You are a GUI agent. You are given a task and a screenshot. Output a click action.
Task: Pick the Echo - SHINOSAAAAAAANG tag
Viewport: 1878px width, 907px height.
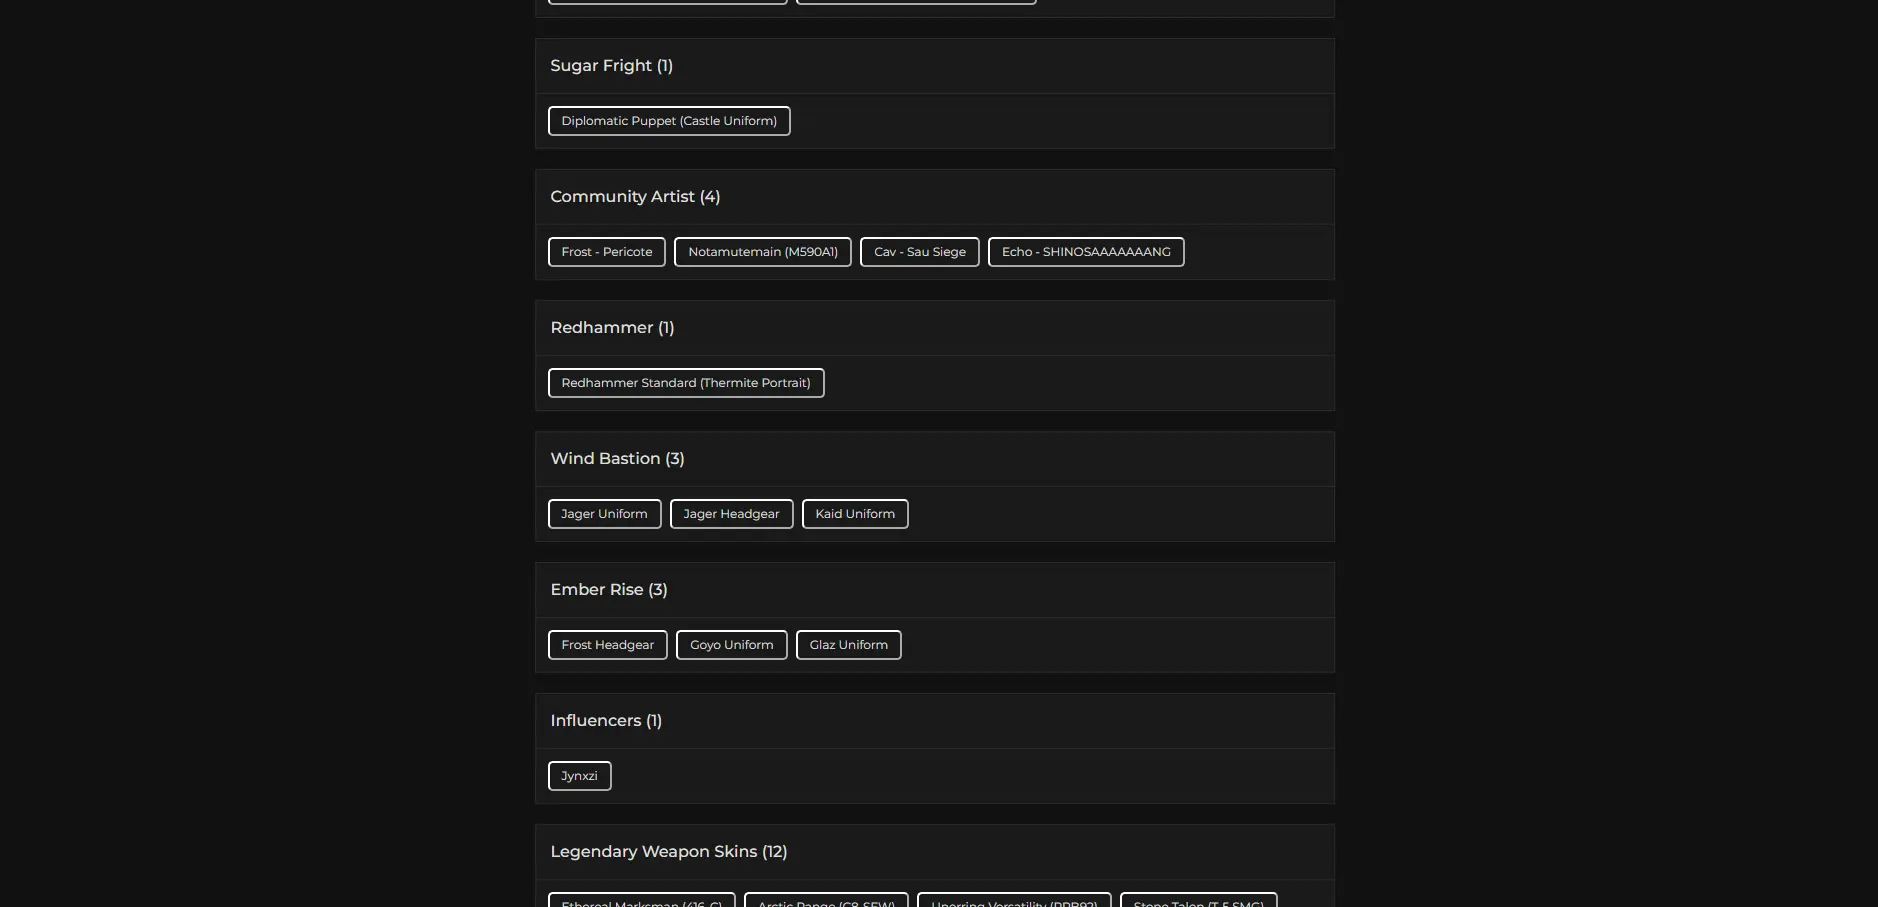click(1086, 252)
